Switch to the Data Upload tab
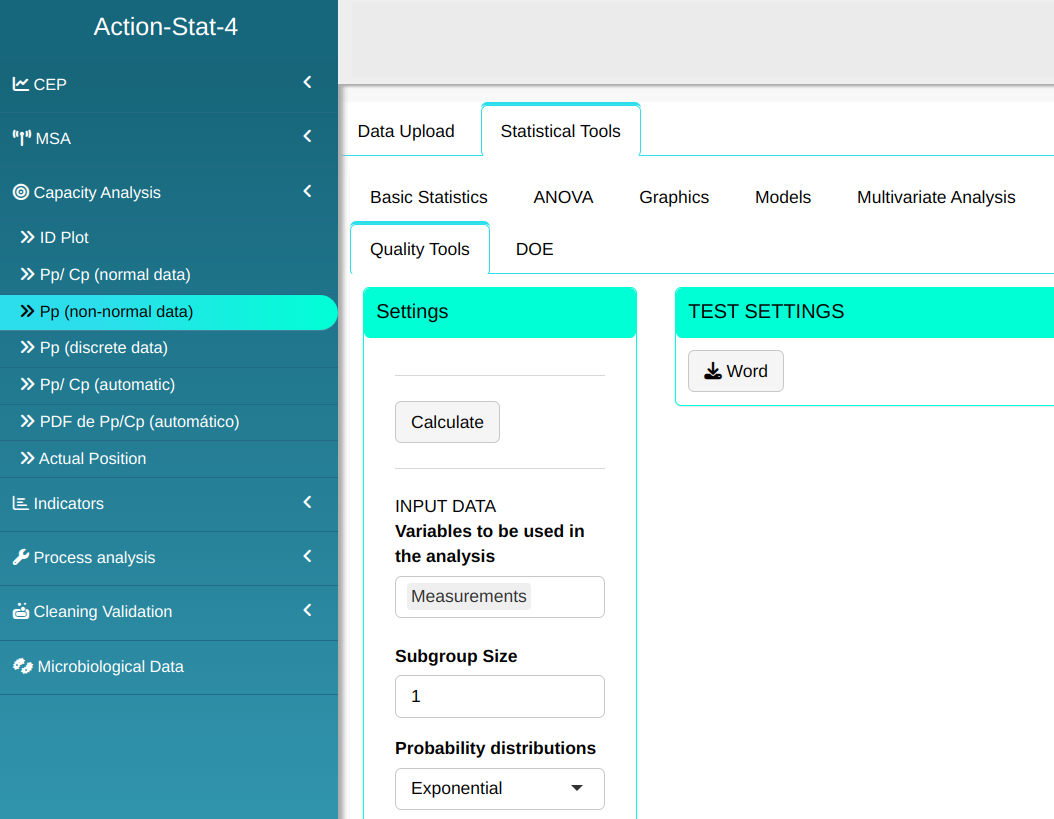The image size is (1054, 819). (406, 131)
